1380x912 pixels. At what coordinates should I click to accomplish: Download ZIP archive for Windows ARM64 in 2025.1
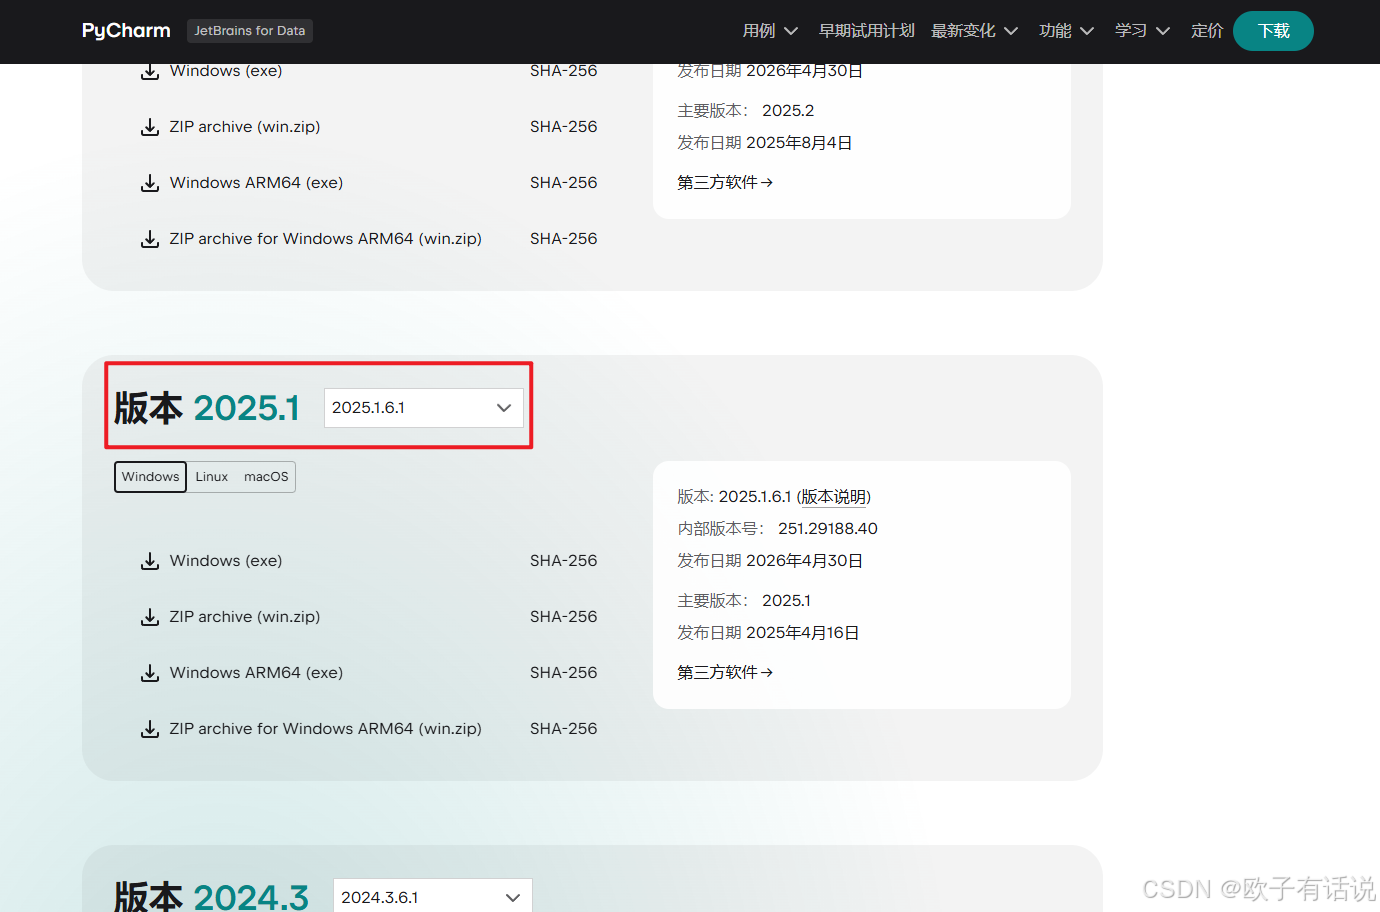(326, 729)
